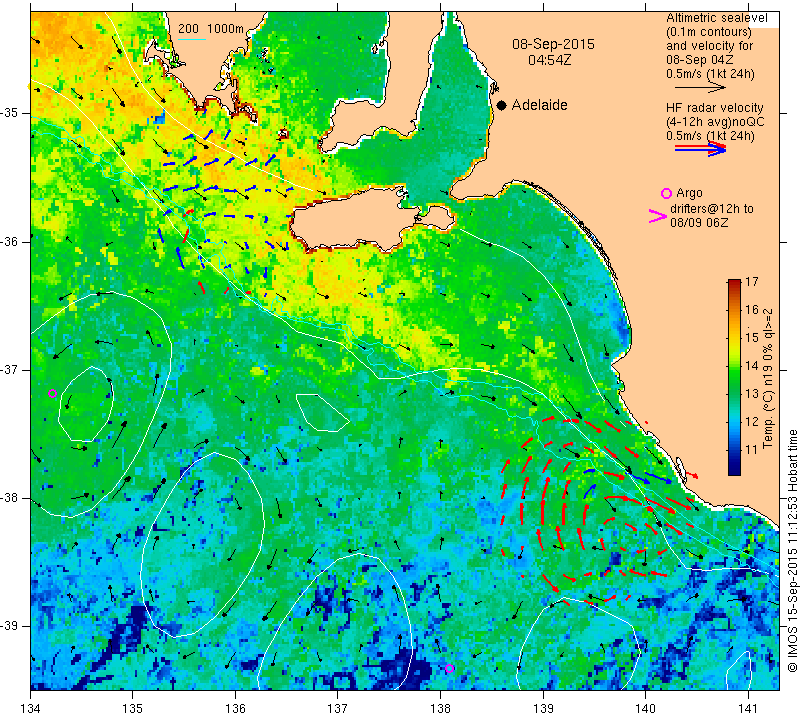Click the '14' value on the color bar
This screenshot has height=720, width=800.
tap(752, 366)
